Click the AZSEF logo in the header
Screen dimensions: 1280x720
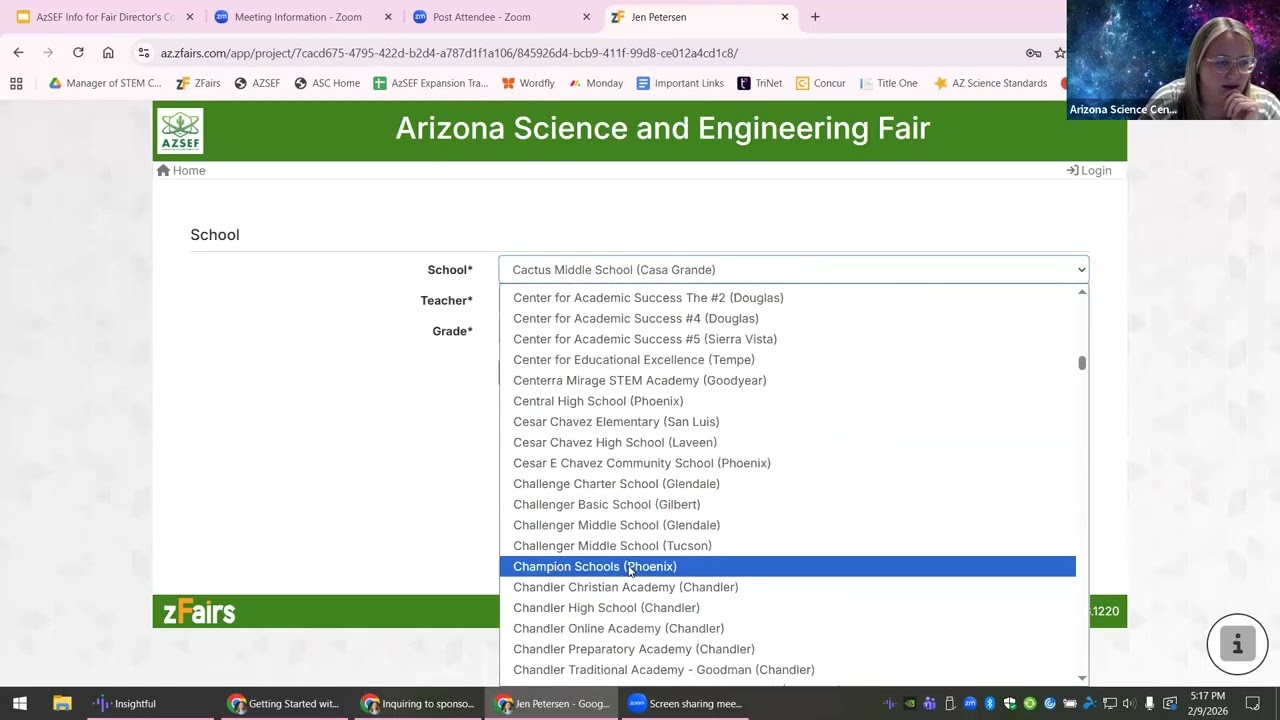180,131
